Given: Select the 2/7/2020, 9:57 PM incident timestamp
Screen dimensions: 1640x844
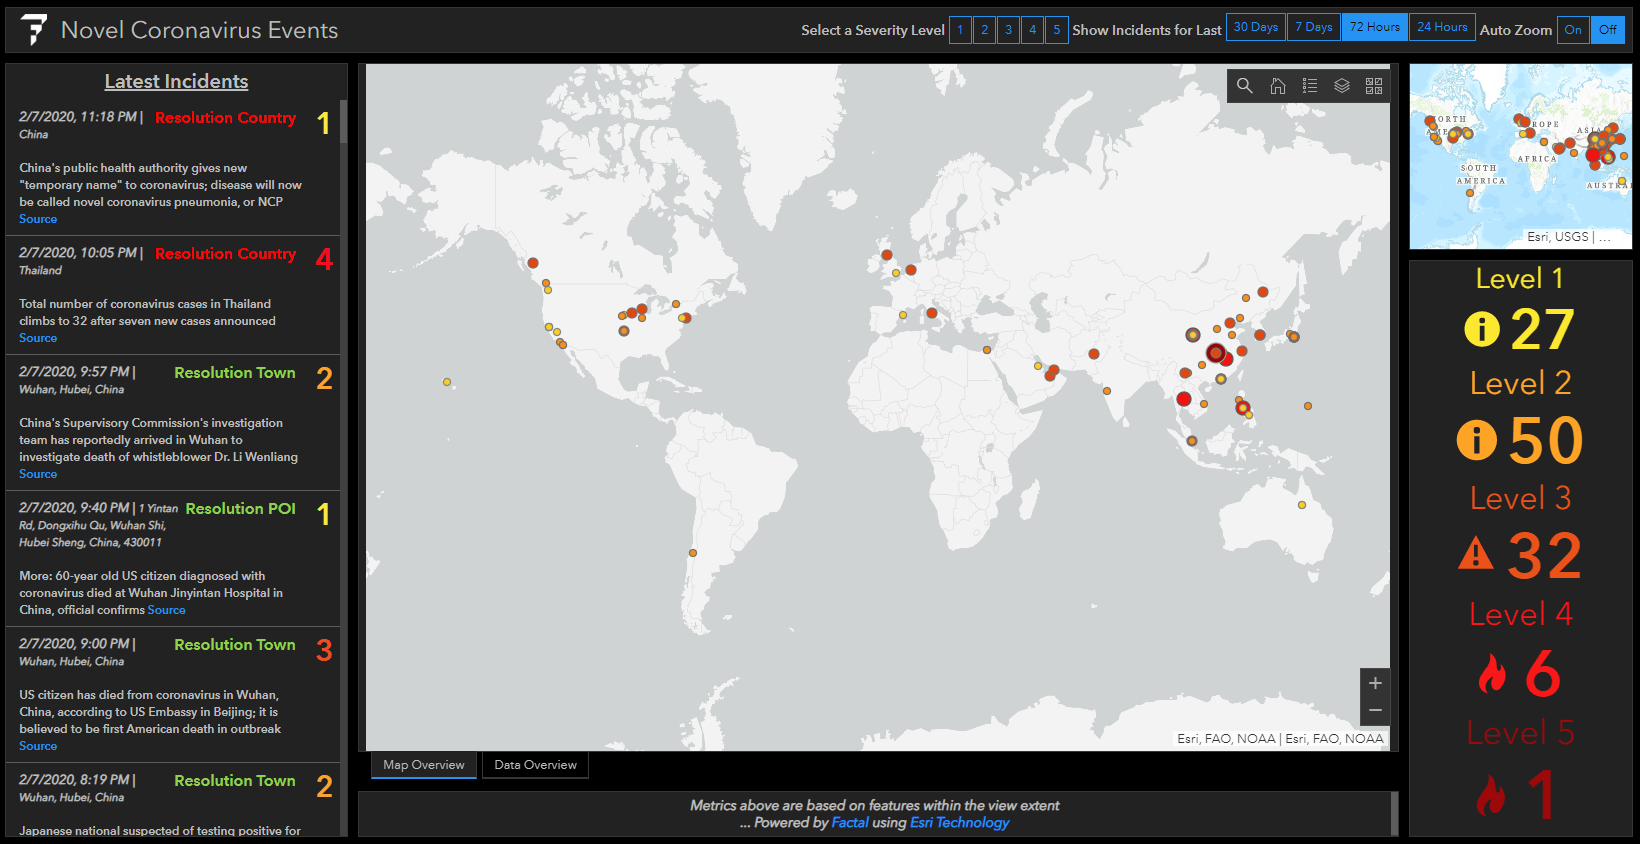Looking at the screenshot, I should click(x=74, y=372).
